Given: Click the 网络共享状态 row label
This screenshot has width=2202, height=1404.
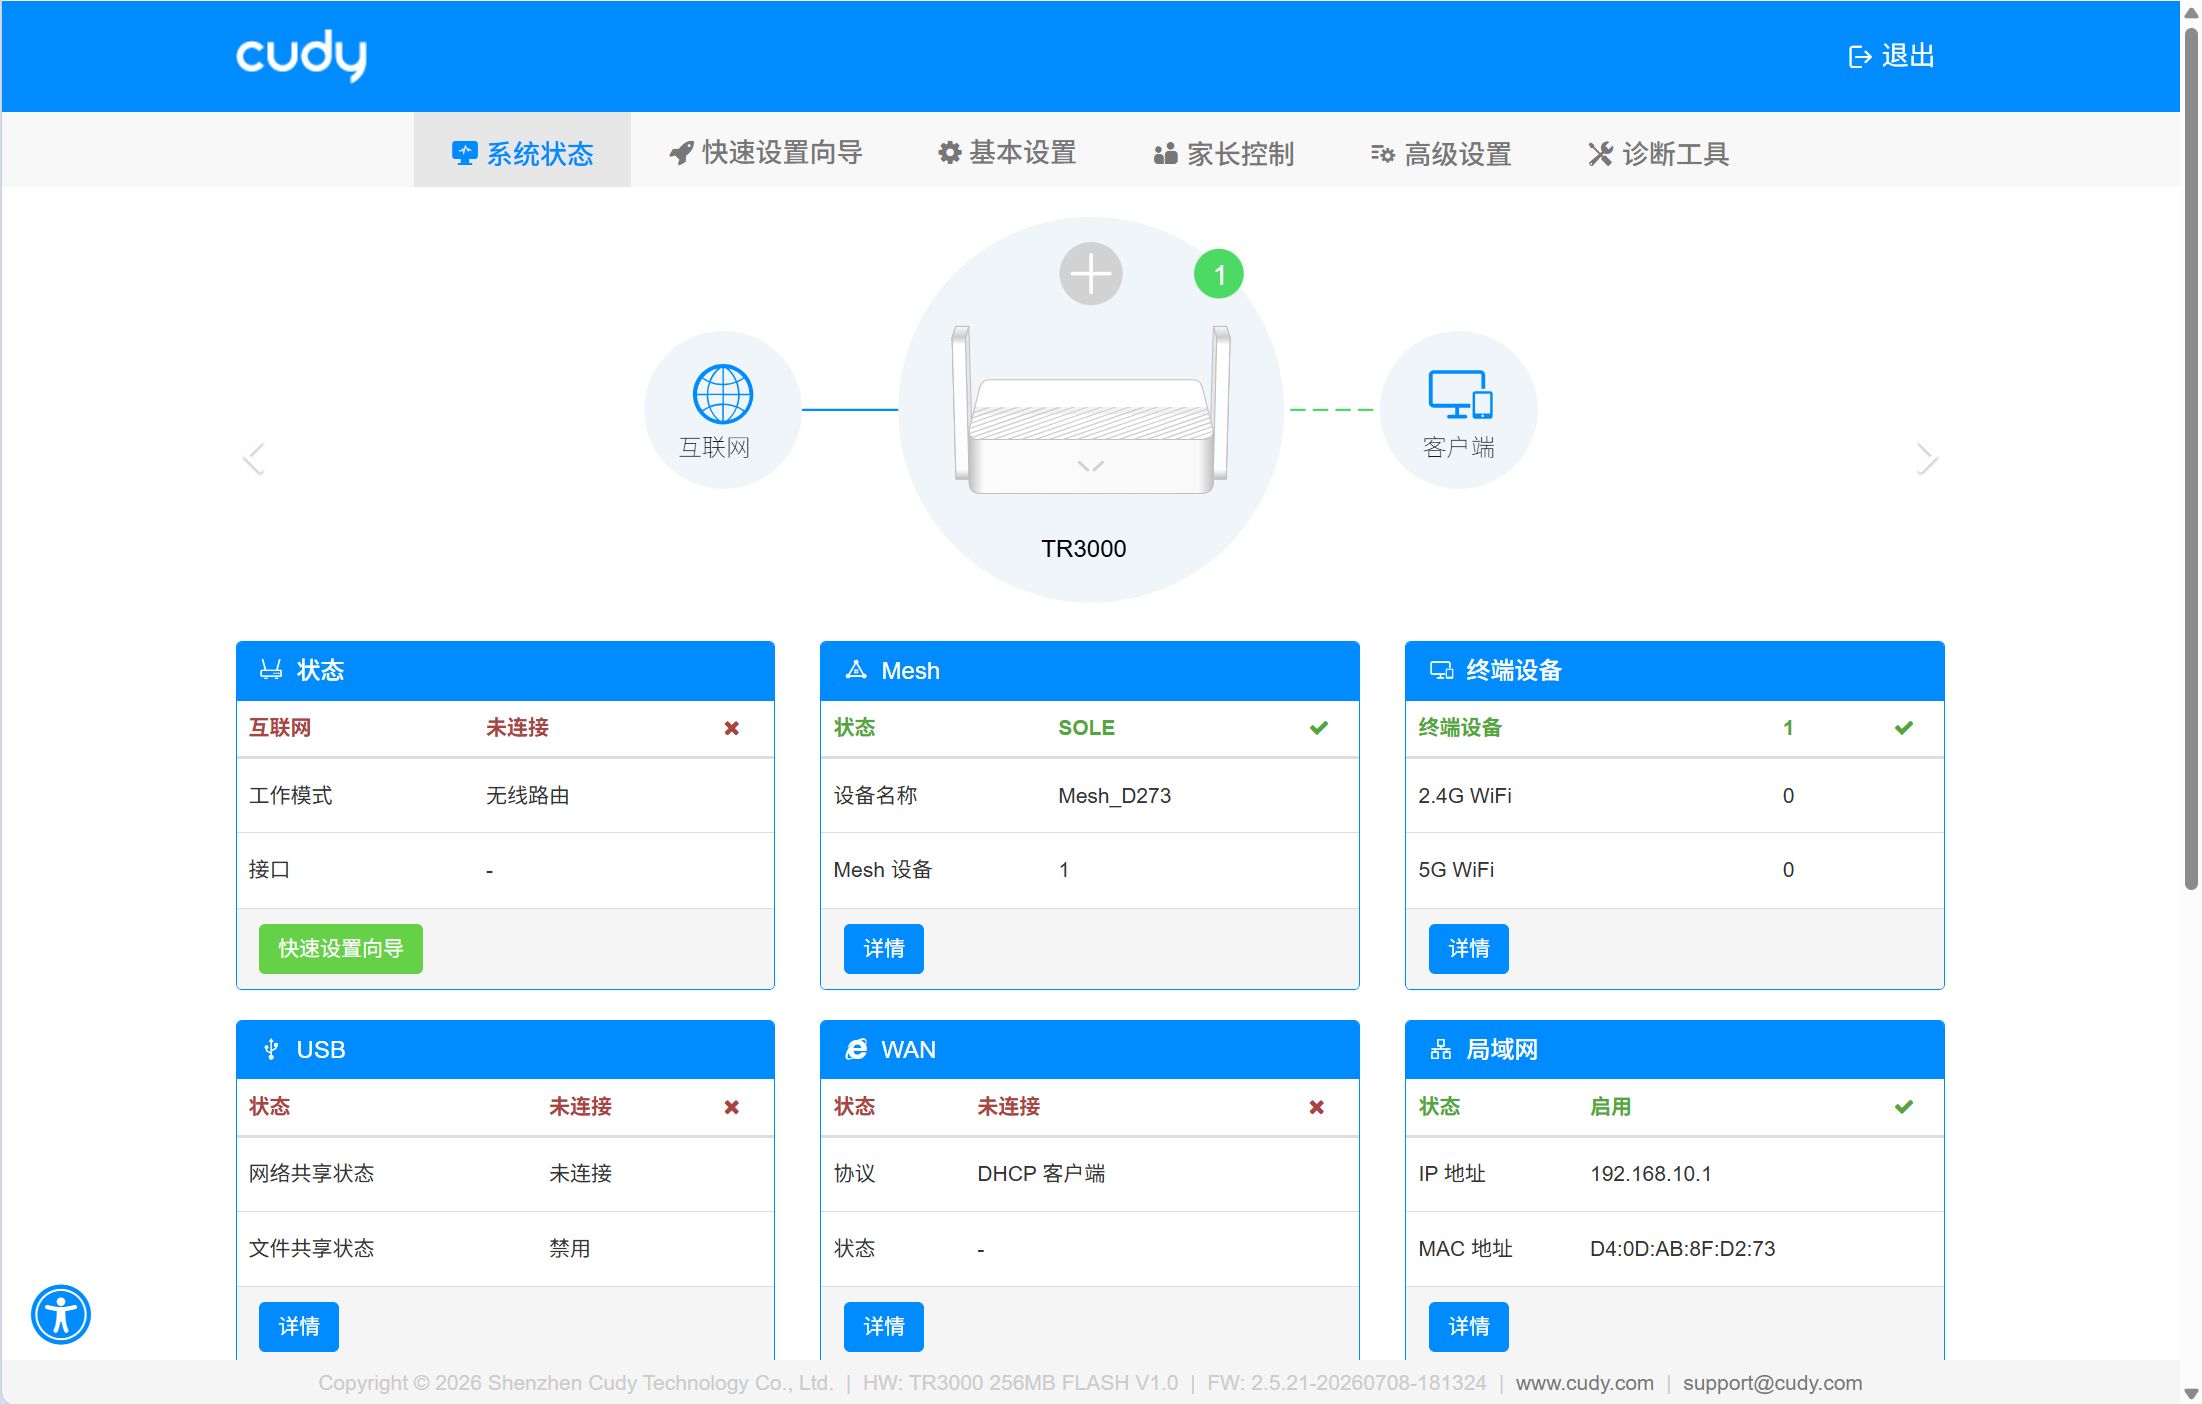Looking at the screenshot, I should coord(311,1174).
